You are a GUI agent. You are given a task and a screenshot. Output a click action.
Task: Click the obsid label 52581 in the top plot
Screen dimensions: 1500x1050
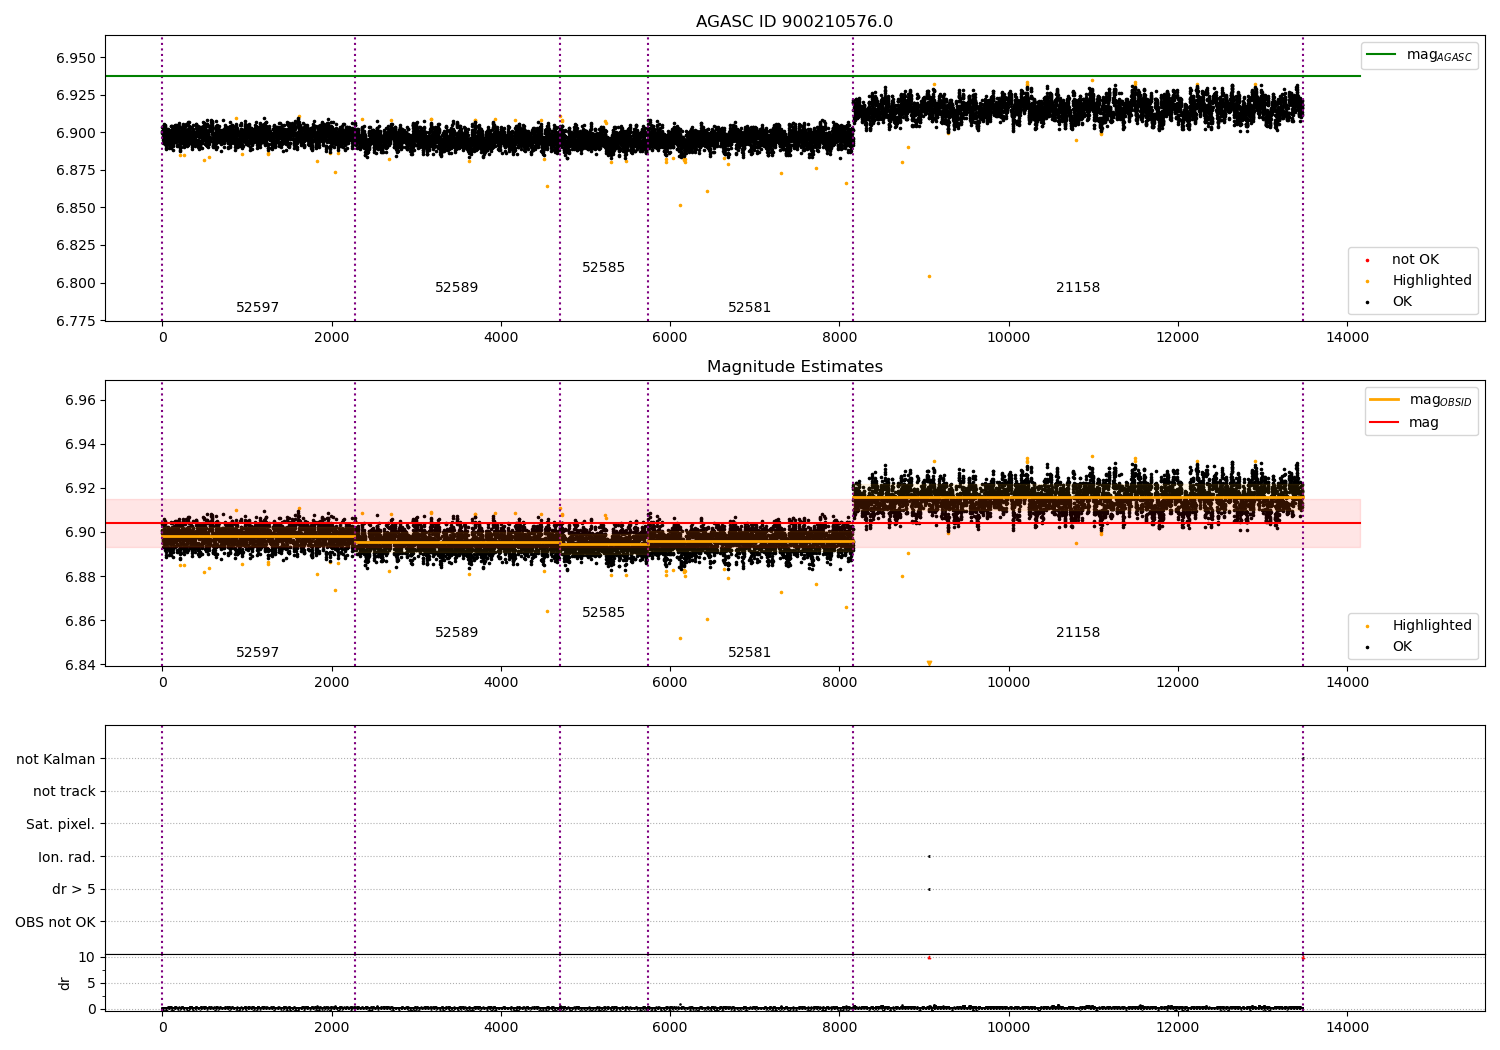(x=749, y=308)
